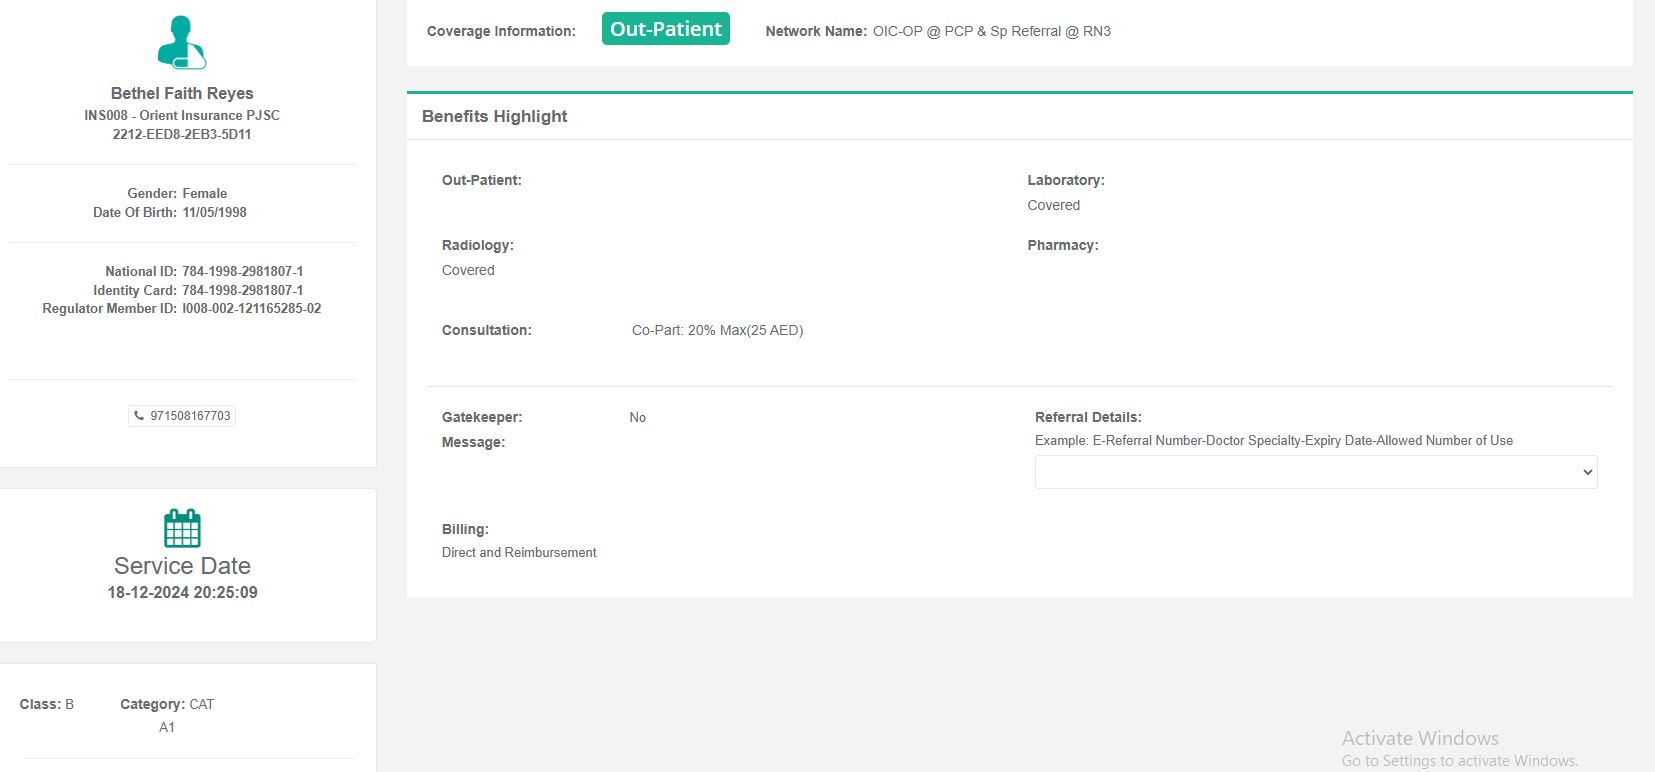Click the phone icon beside 971508167703
The width and height of the screenshot is (1655, 772).
[139, 416]
